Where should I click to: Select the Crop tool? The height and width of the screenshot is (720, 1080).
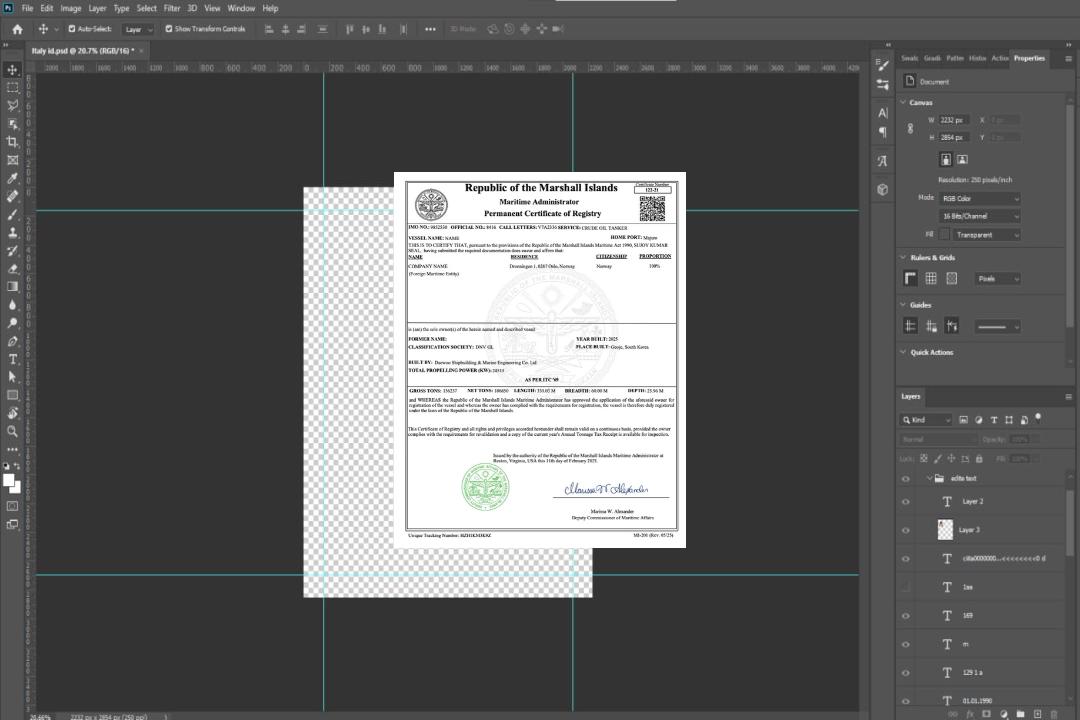point(12,142)
